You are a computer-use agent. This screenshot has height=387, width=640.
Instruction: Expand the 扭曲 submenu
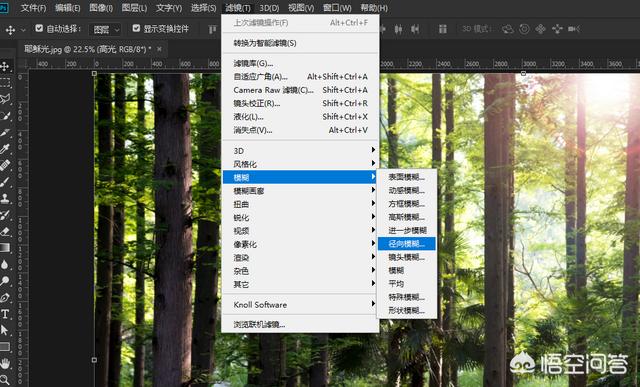pyautogui.click(x=300, y=204)
